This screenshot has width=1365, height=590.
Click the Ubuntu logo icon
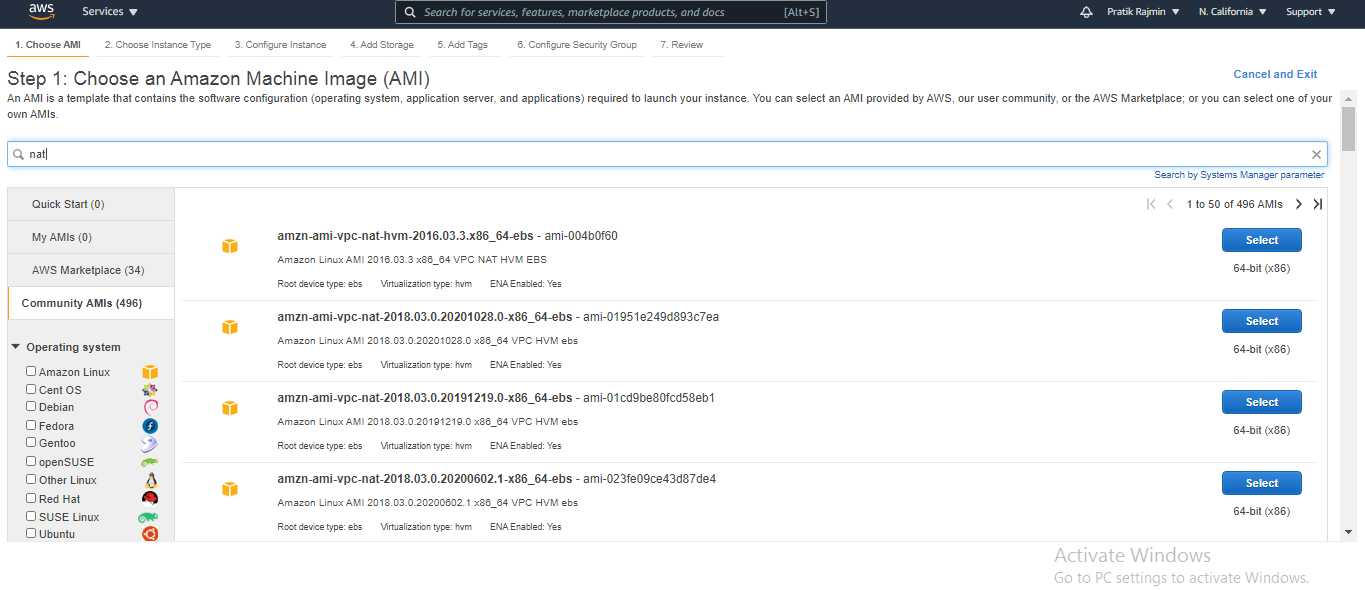click(x=150, y=534)
